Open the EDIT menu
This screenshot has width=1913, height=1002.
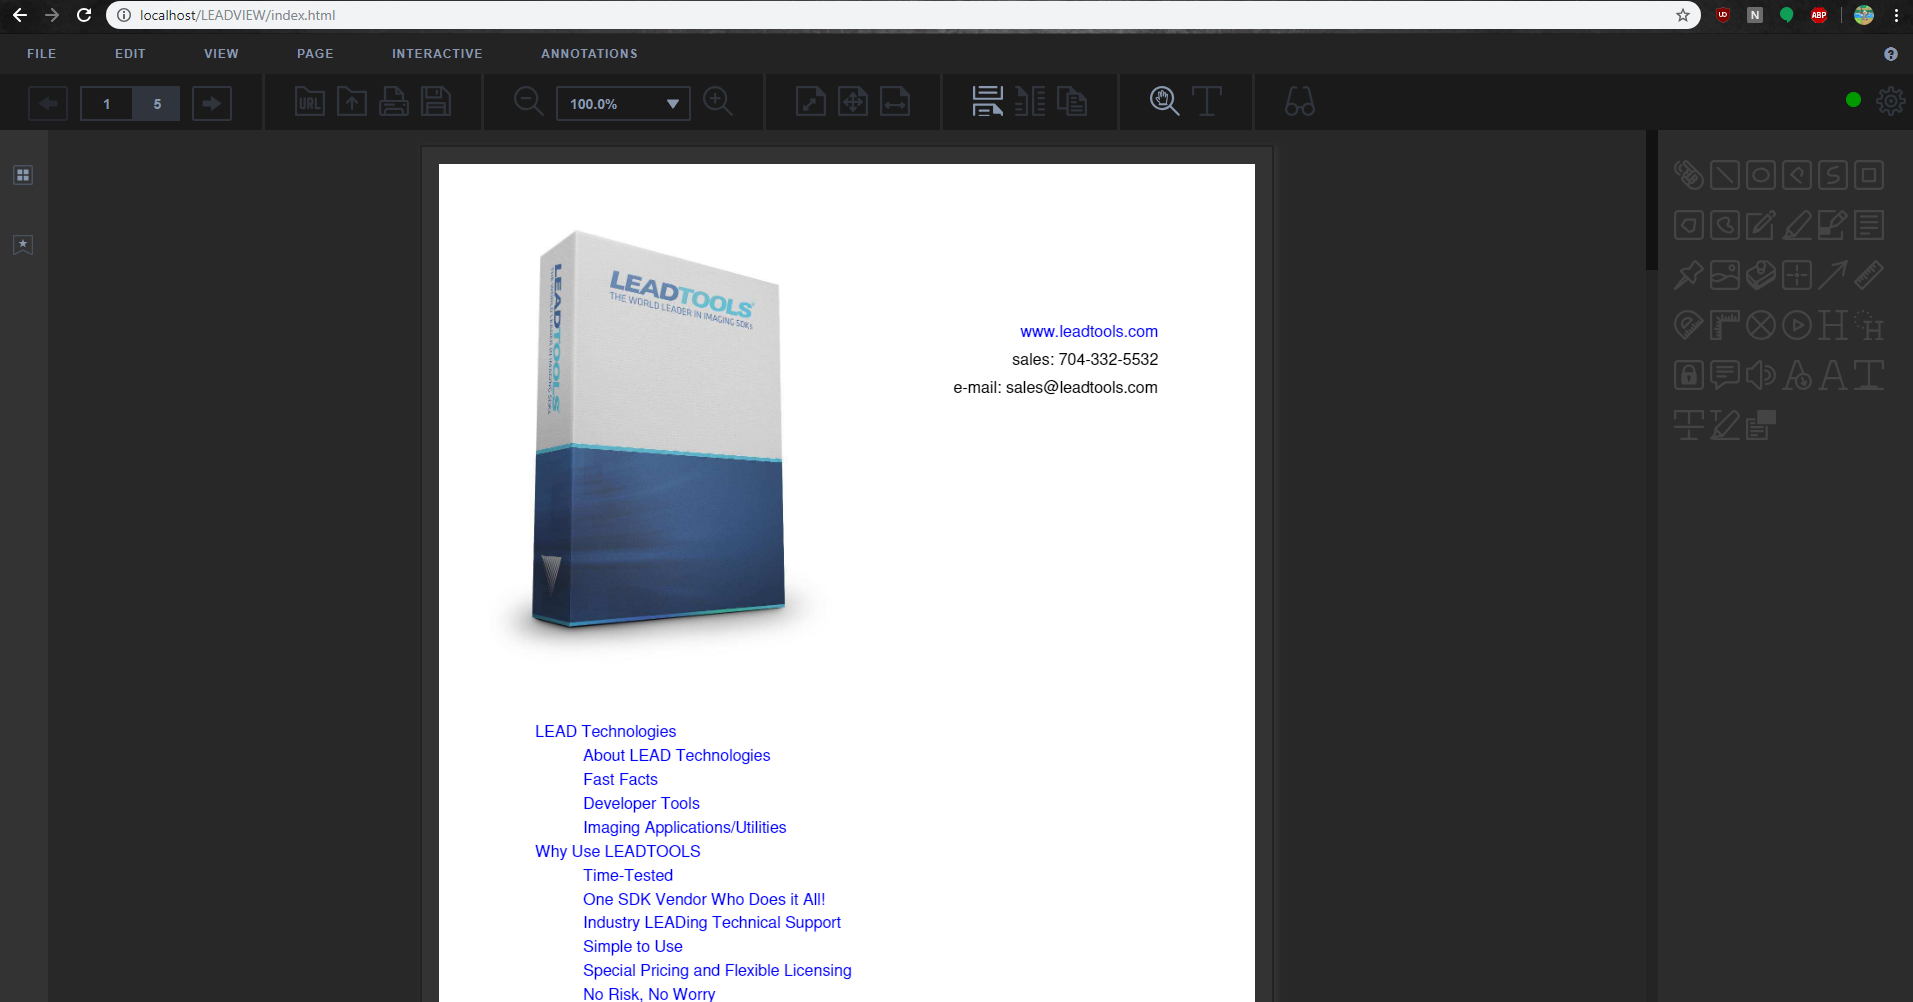tap(130, 54)
